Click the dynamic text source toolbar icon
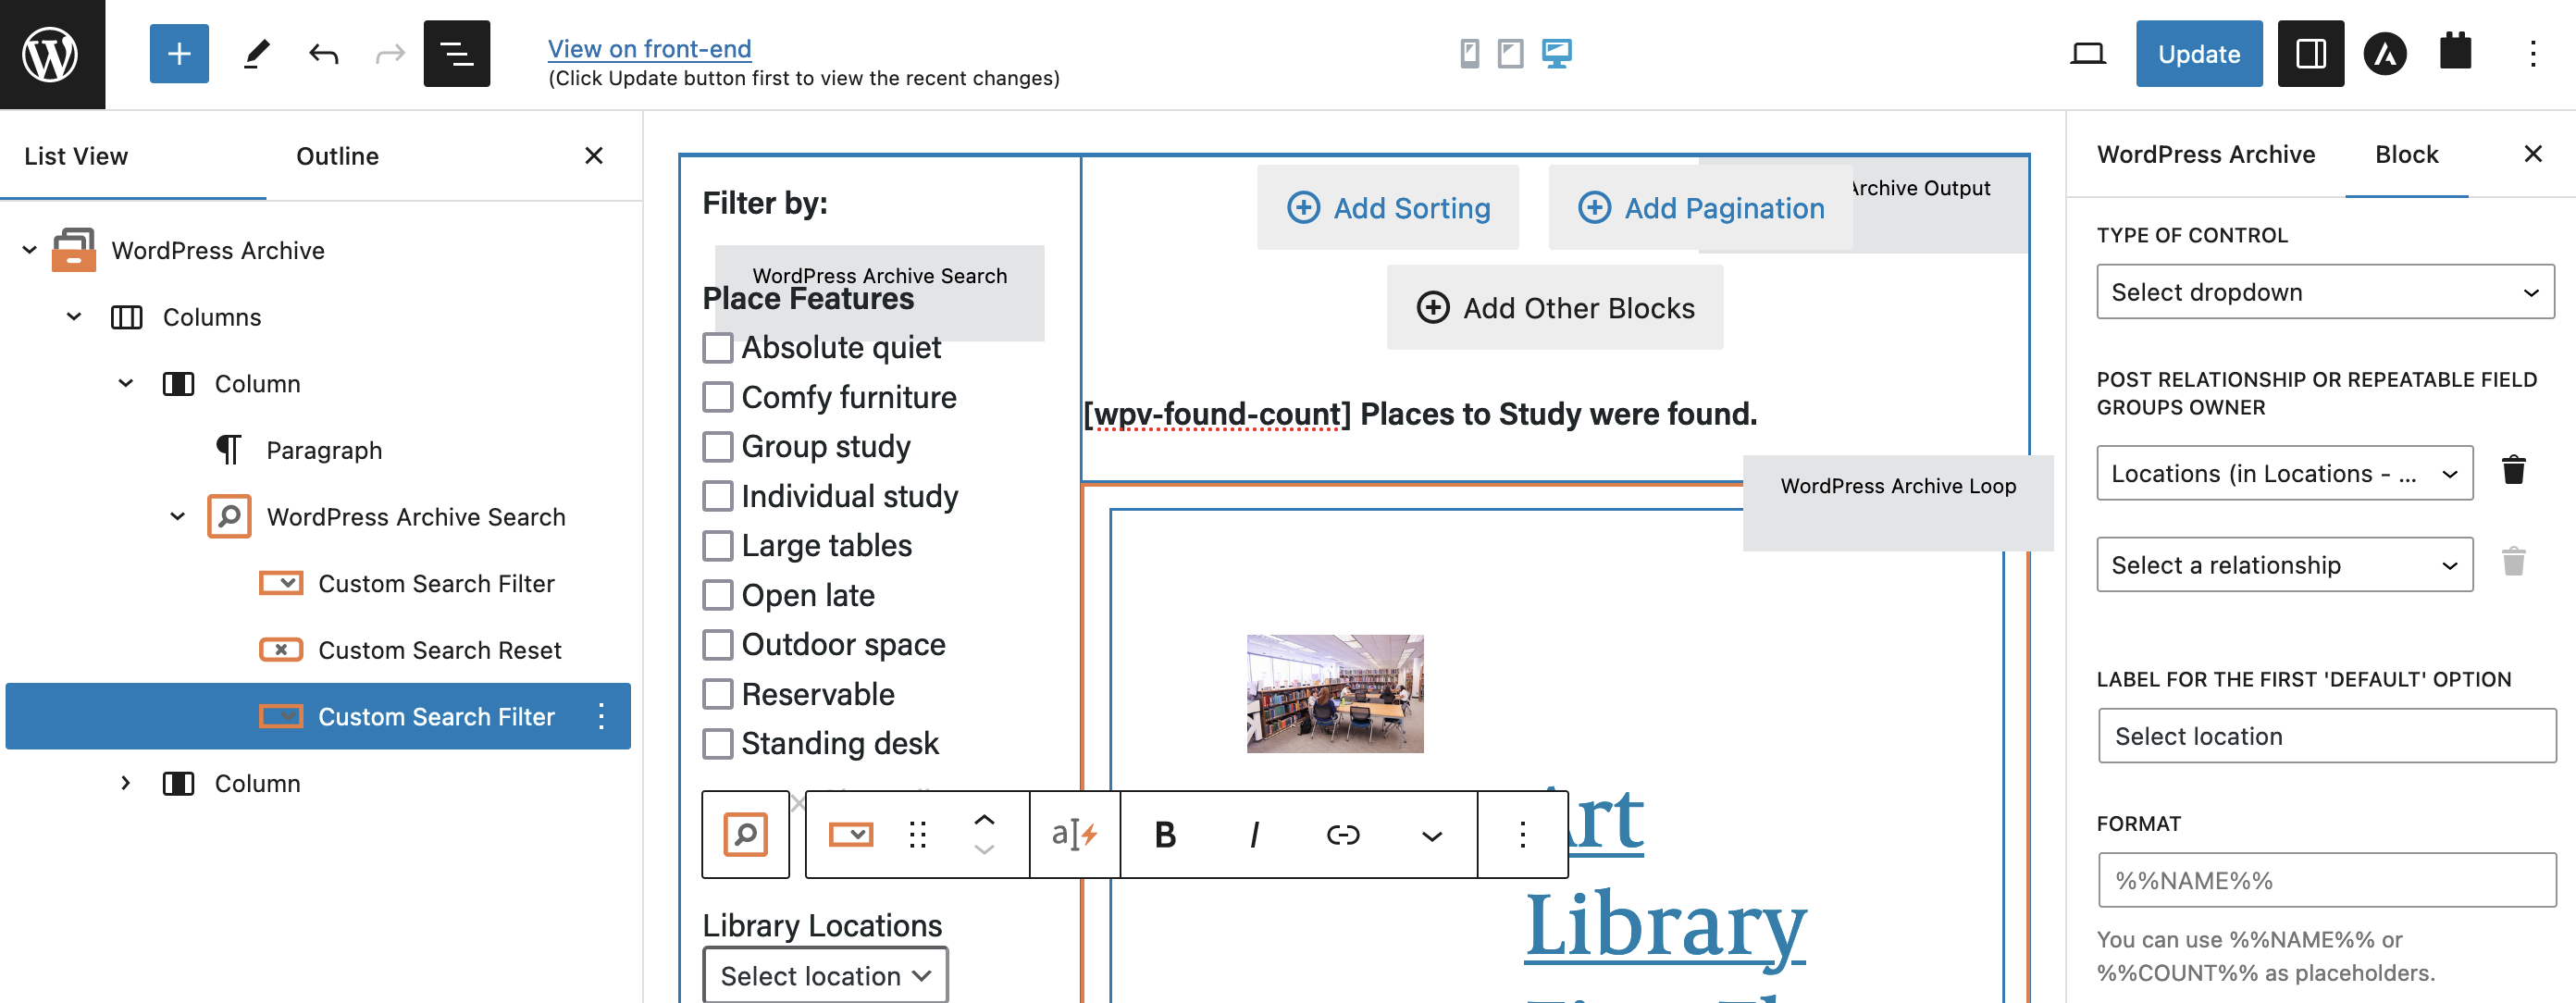The height and width of the screenshot is (1003, 2576). pos(1075,835)
